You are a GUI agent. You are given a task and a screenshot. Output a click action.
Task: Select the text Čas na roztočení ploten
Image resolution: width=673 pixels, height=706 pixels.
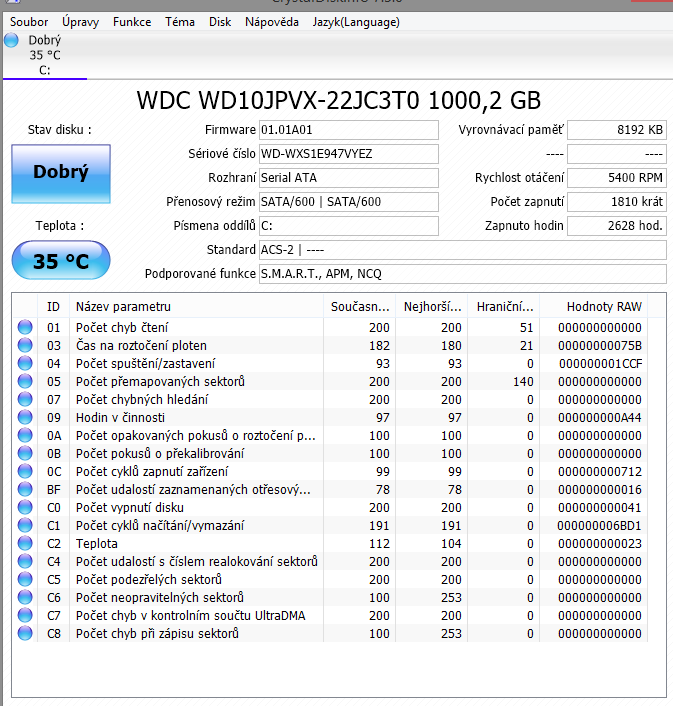click(141, 346)
